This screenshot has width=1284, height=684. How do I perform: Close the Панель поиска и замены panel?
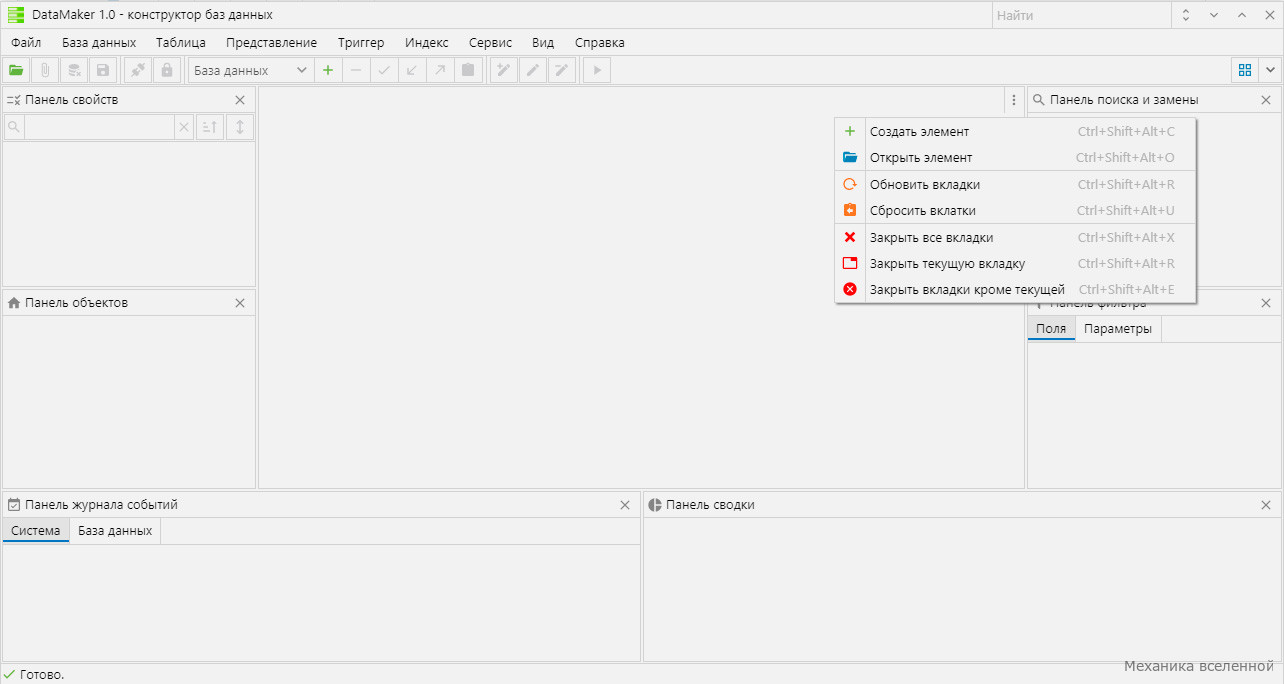(1266, 100)
